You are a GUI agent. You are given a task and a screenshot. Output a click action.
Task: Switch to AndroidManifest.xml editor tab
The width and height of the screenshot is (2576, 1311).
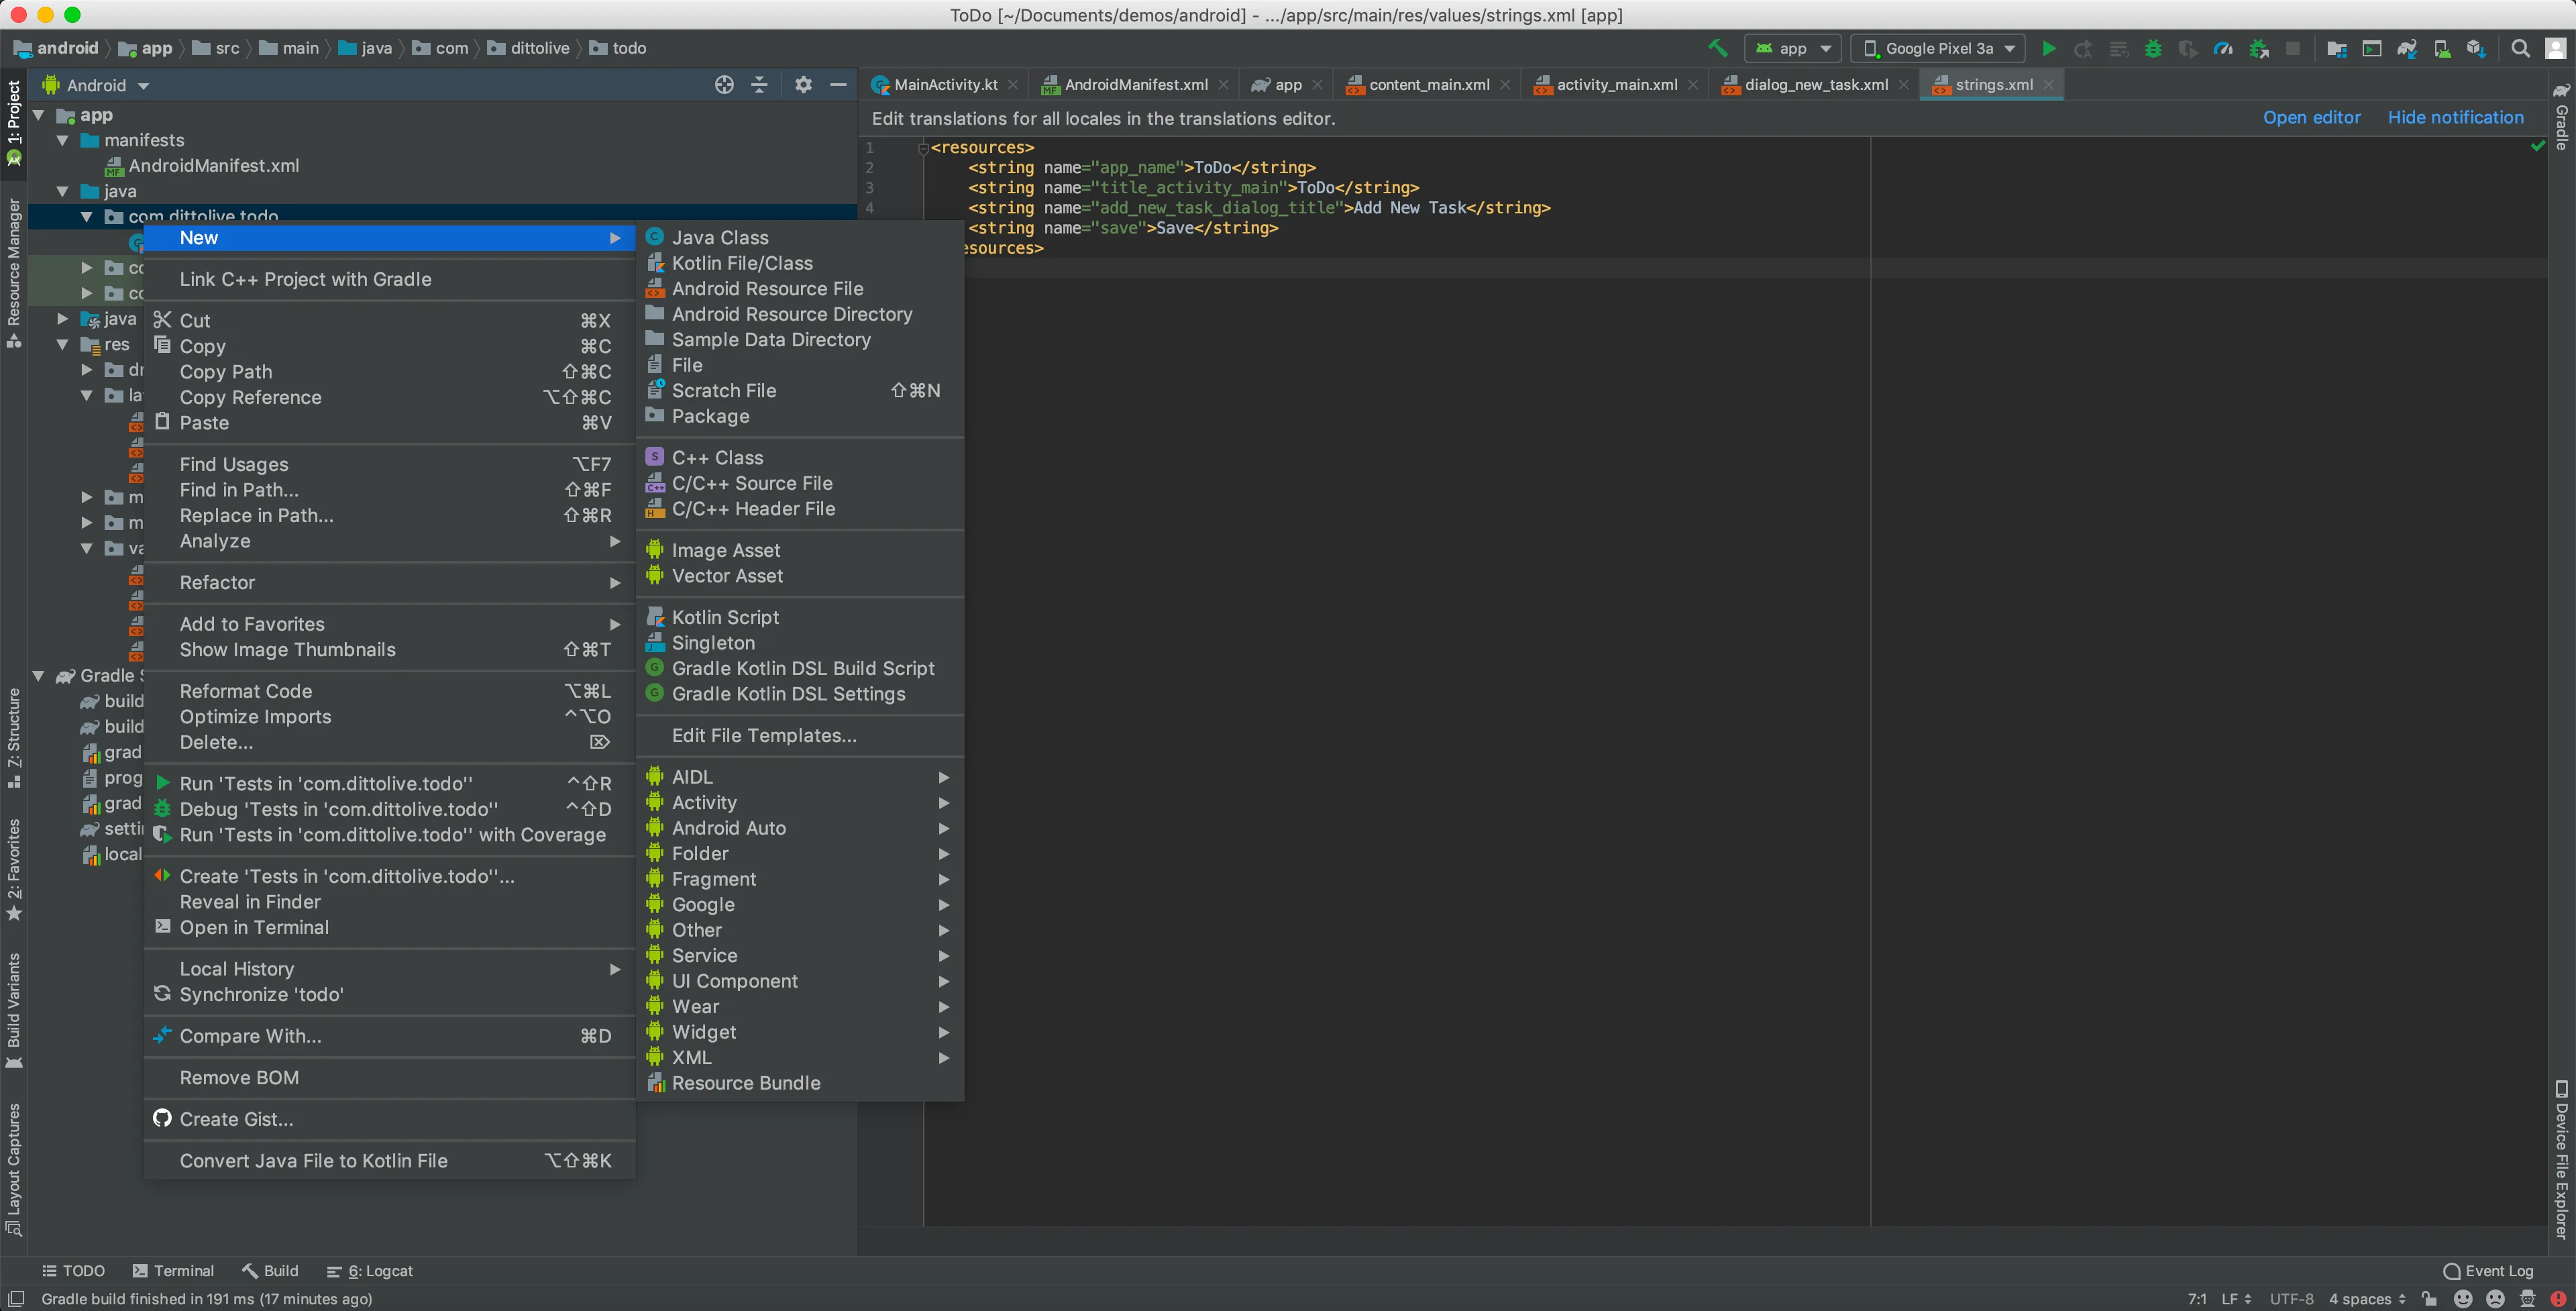click(1135, 85)
